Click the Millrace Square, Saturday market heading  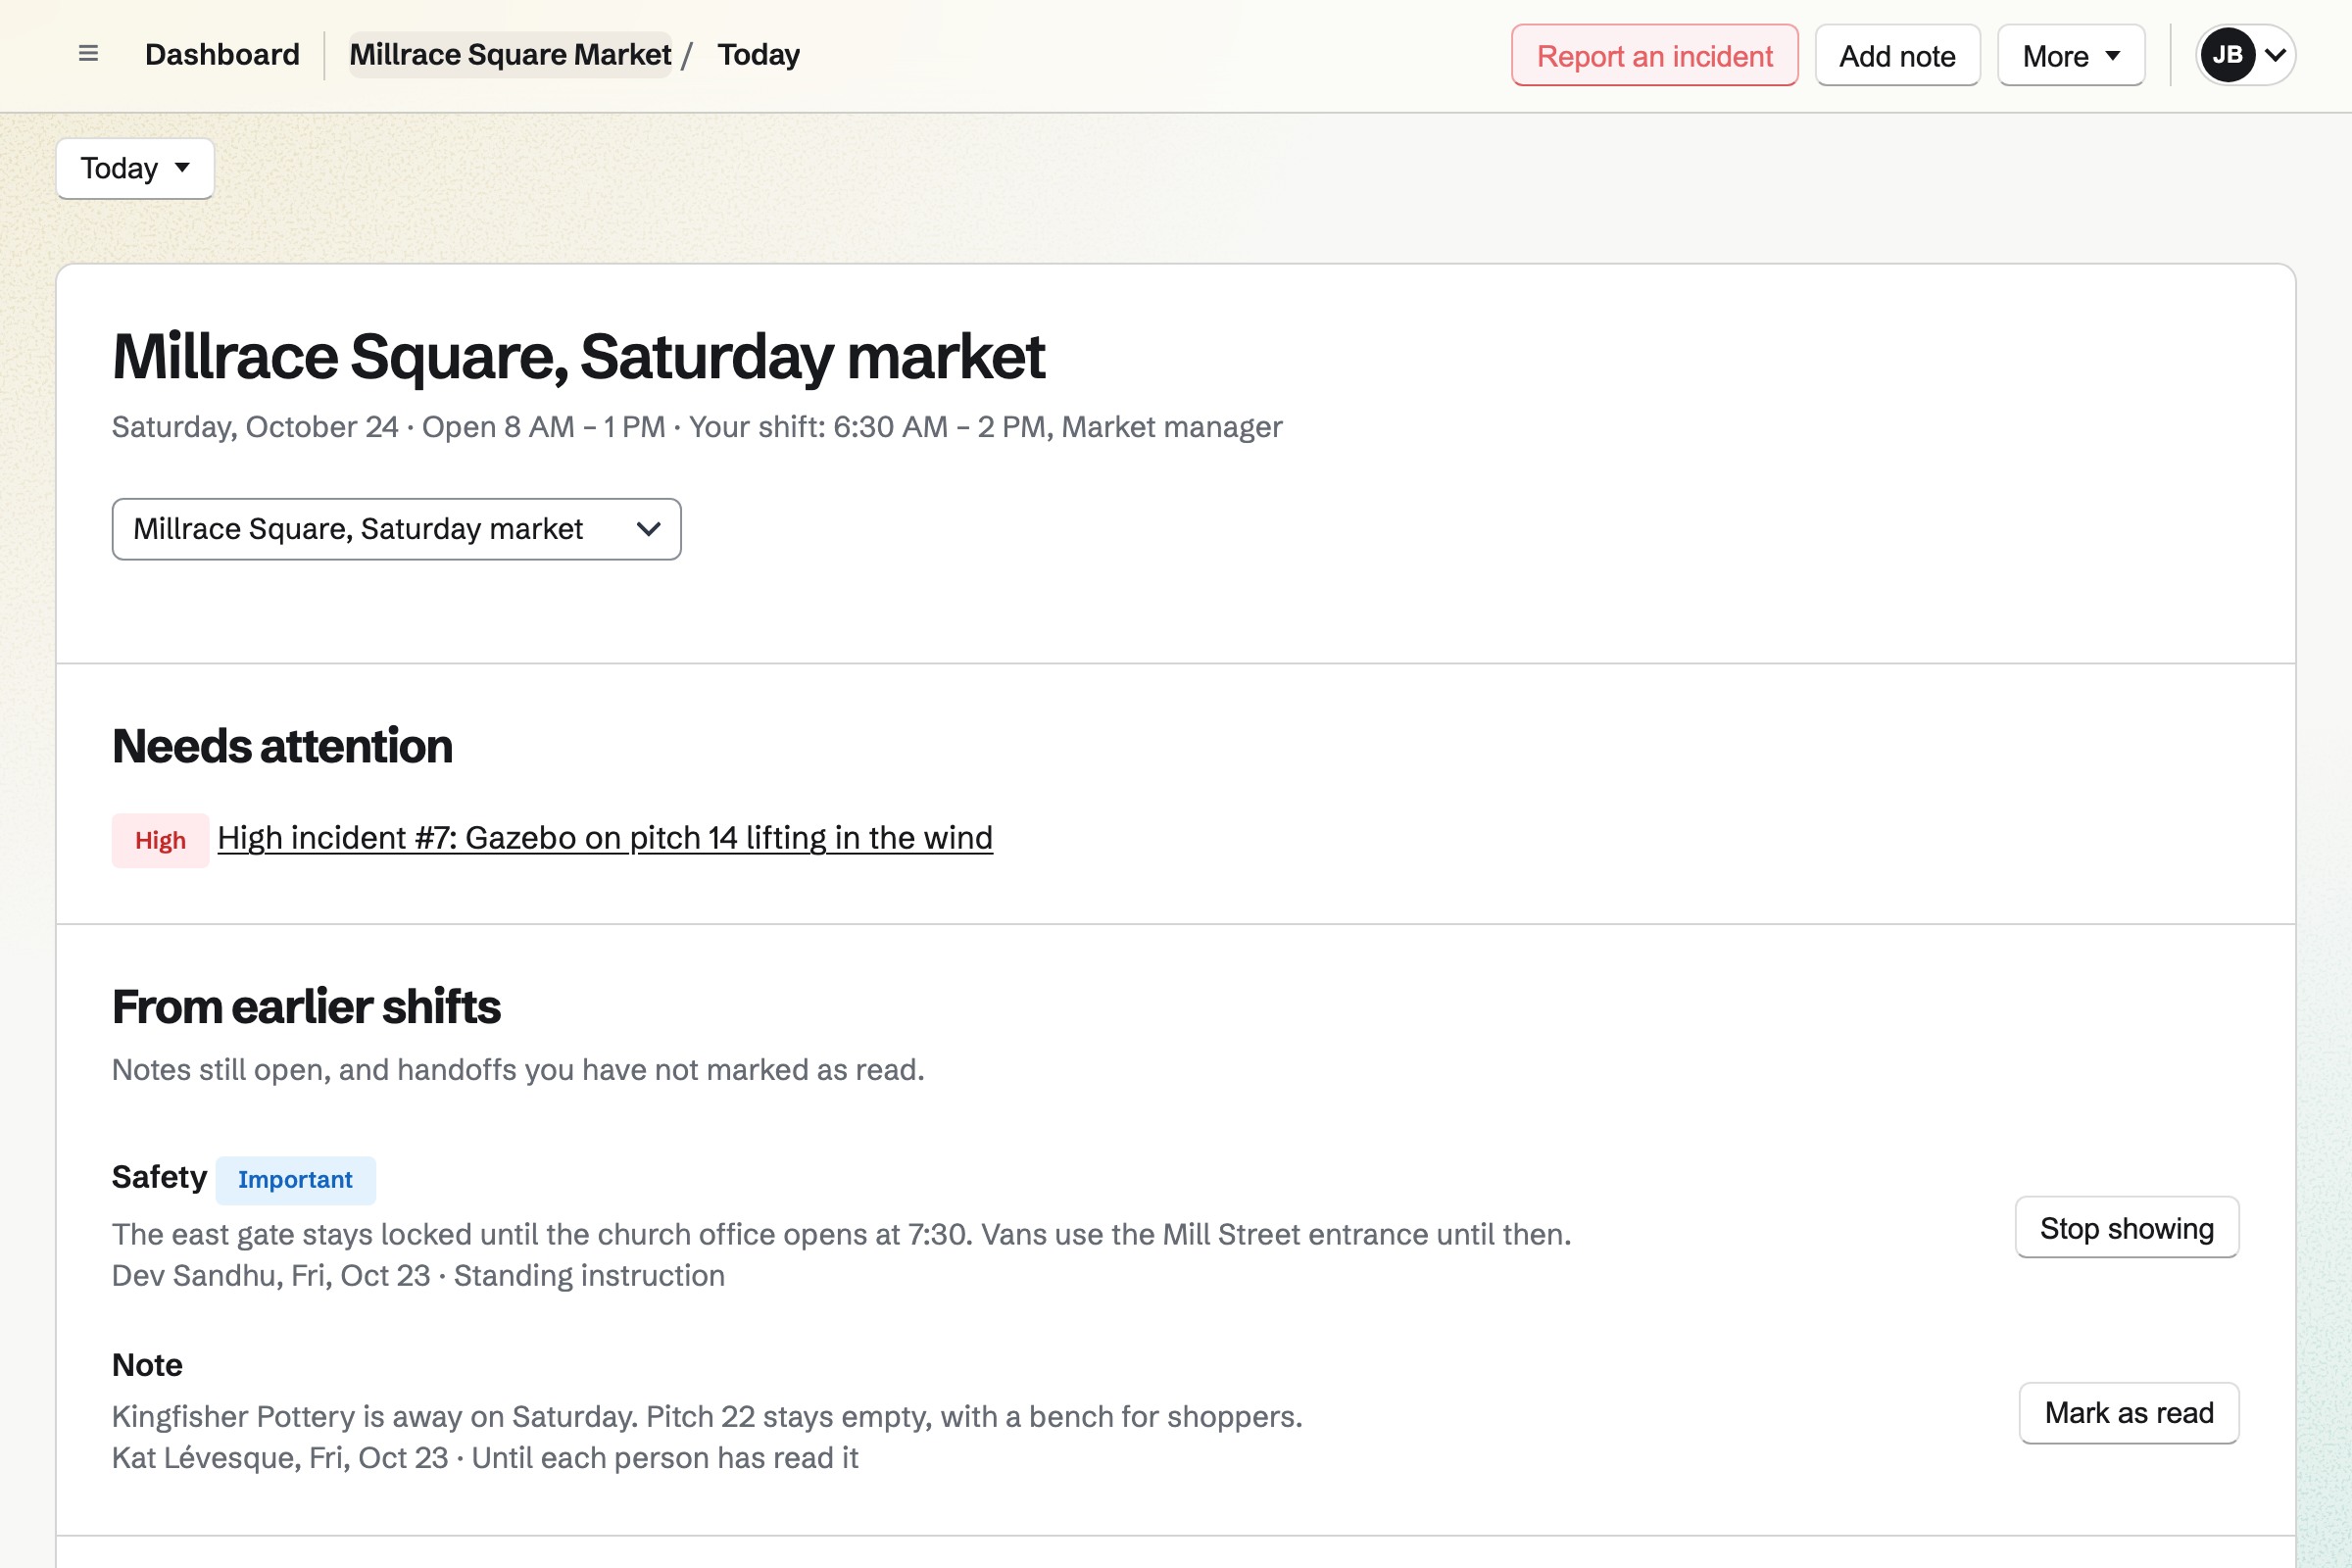click(x=578, y=357)
